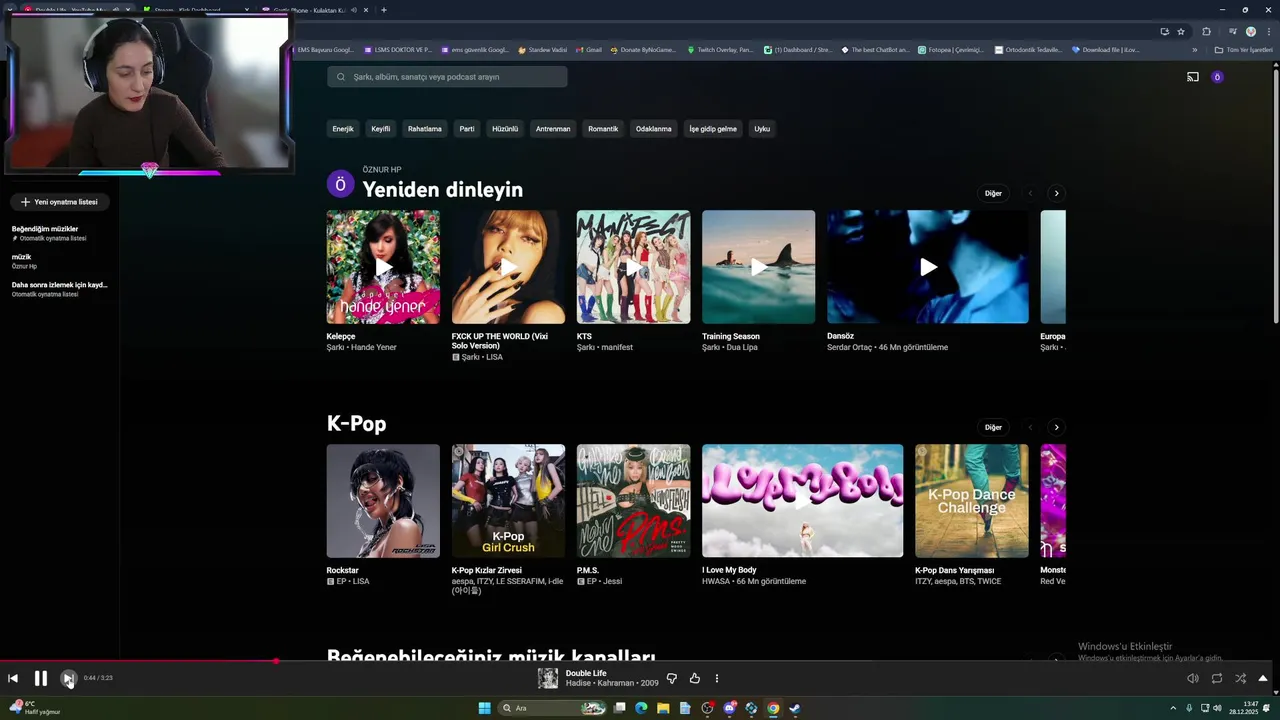The width and height of the screenshot is (1280, 720).
Task: Open K-Pop Girl Crush playlist cover
Action: click(508, 501)
